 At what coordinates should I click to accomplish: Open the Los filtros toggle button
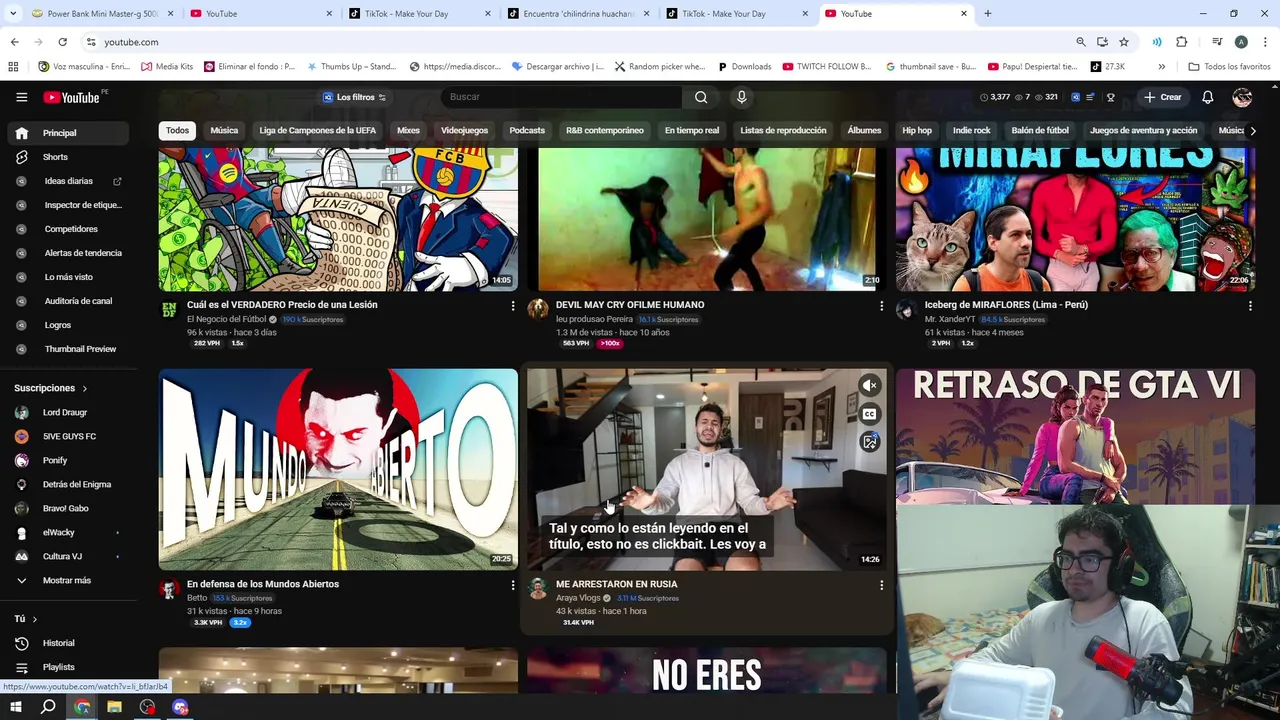click(x=354, y=97)
